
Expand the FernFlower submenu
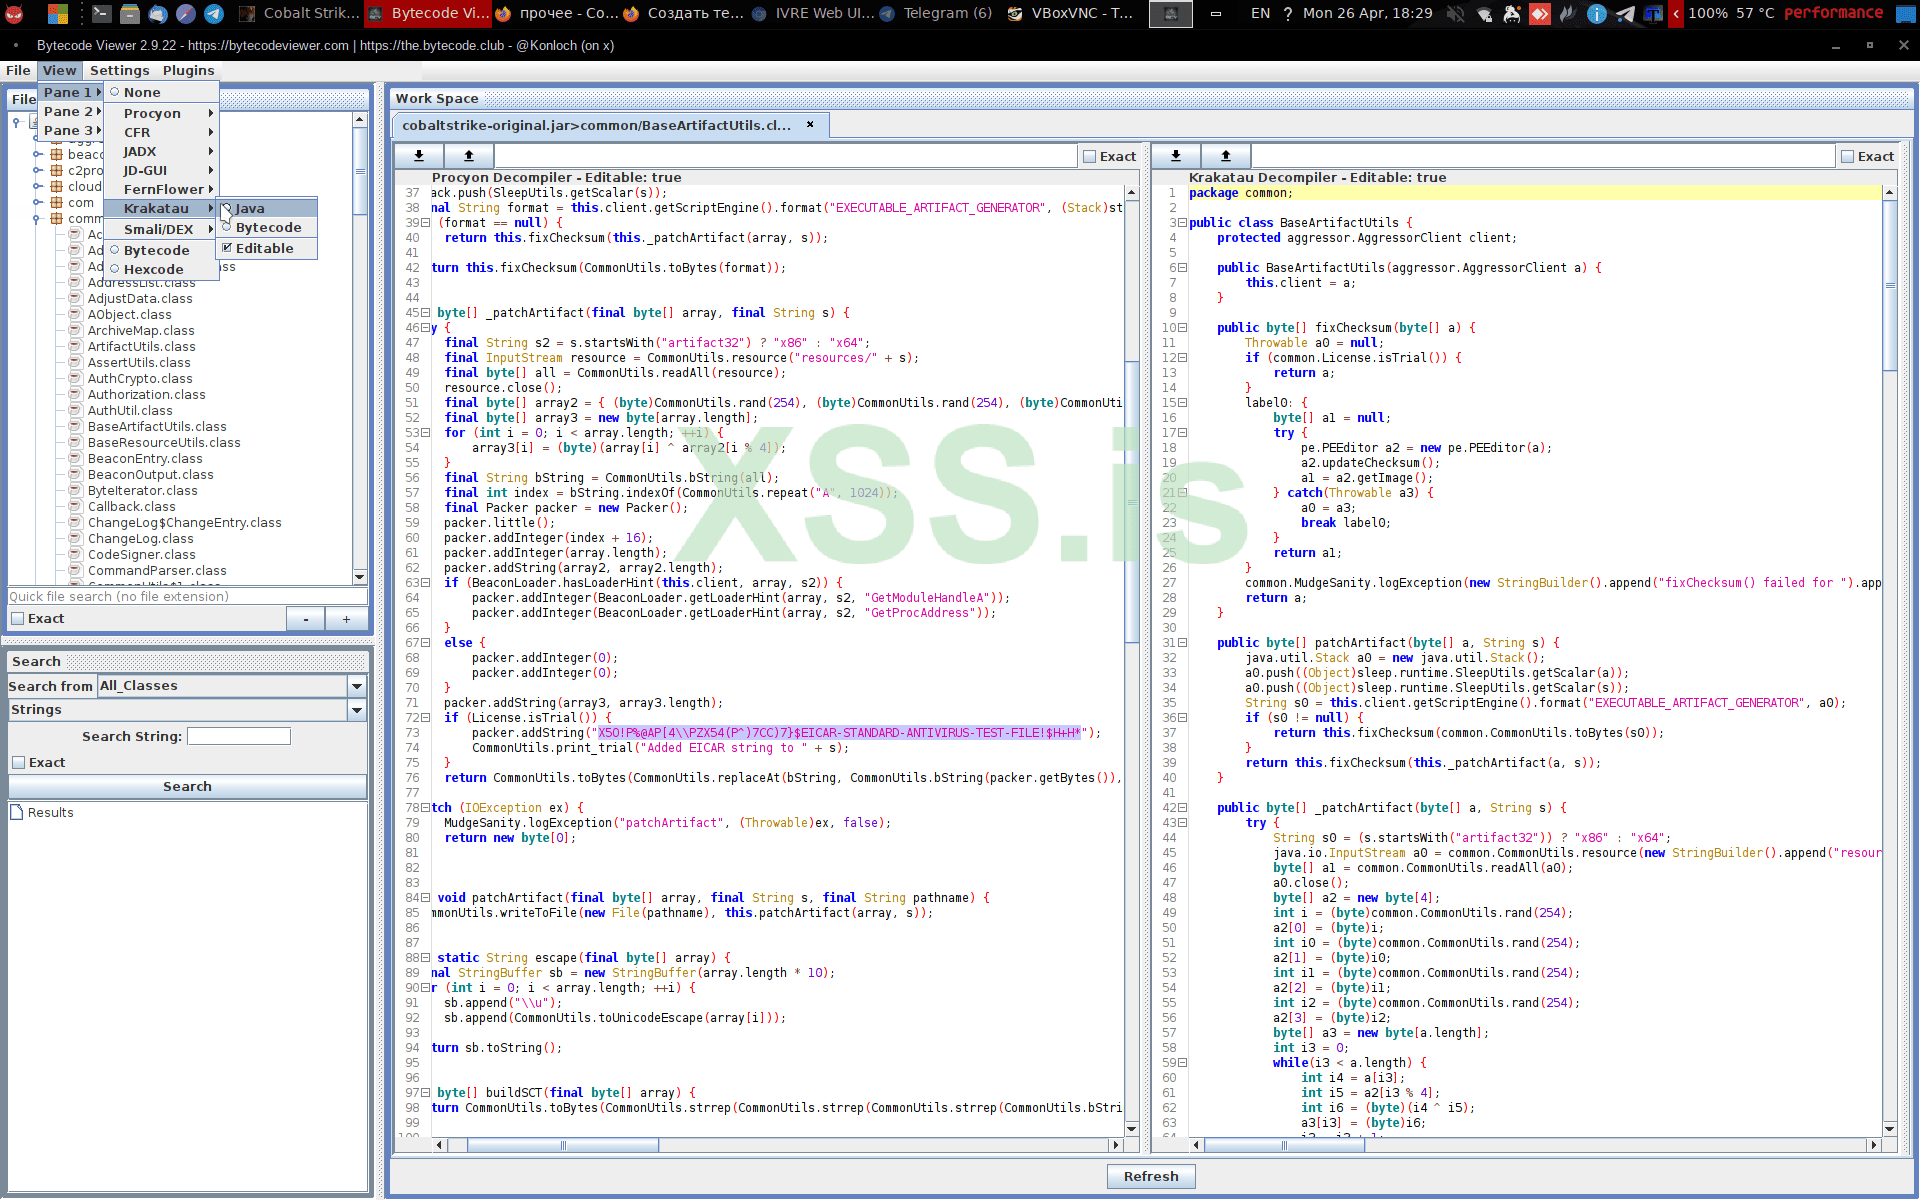[x=164, y=189]
